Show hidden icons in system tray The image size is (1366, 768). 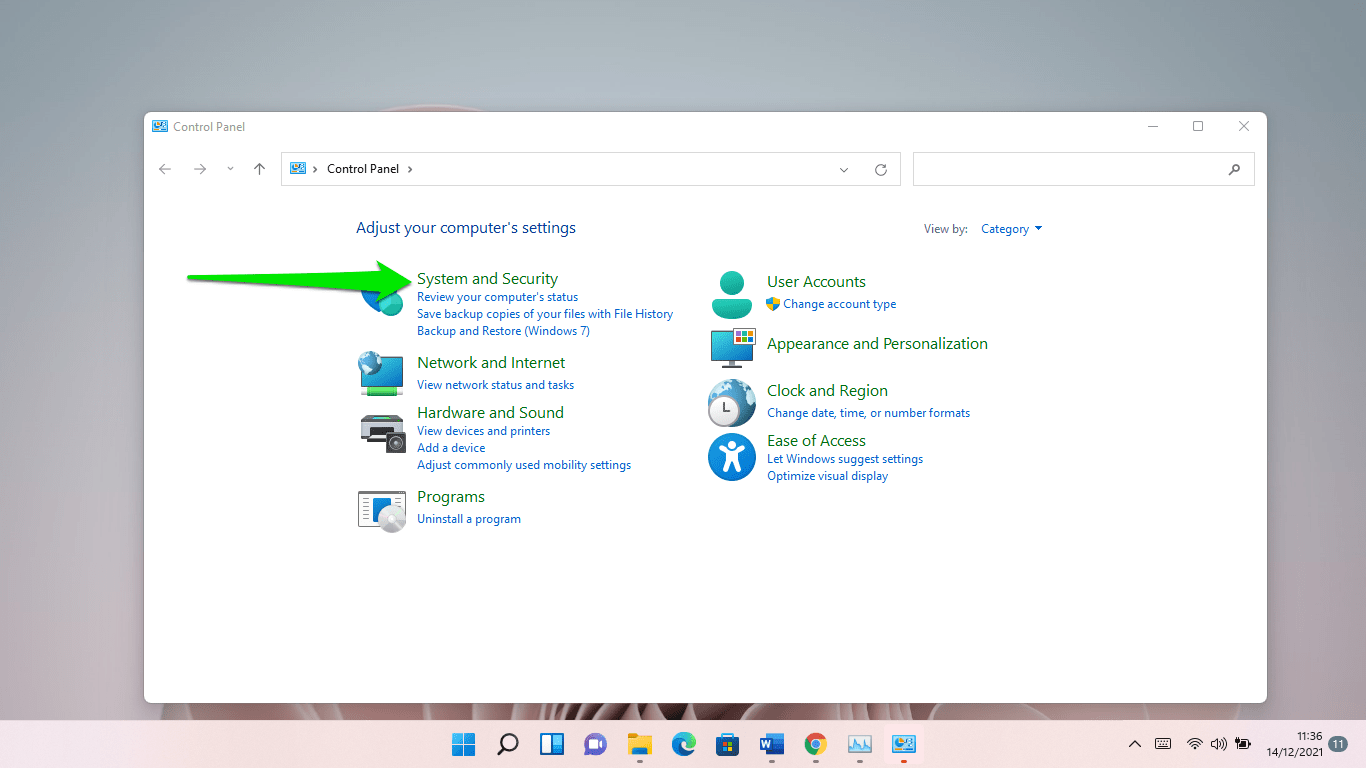click(x=1134, y=744)
